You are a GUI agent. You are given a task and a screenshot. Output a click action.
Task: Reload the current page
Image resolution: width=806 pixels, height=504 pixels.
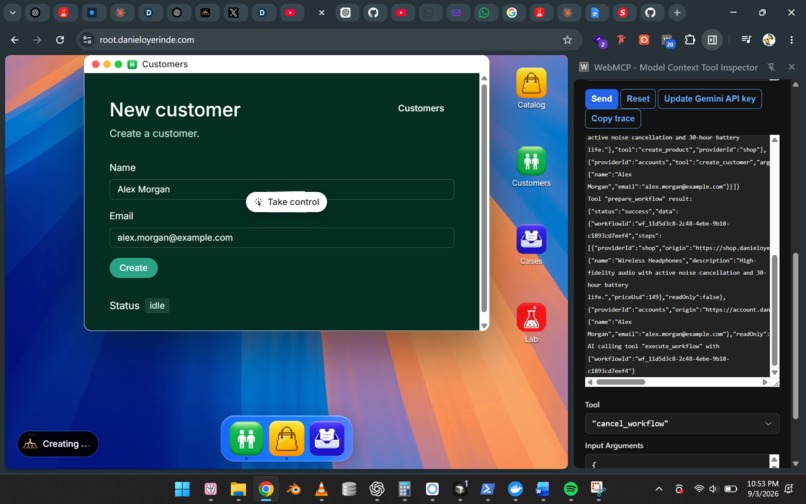click(60, 40)
